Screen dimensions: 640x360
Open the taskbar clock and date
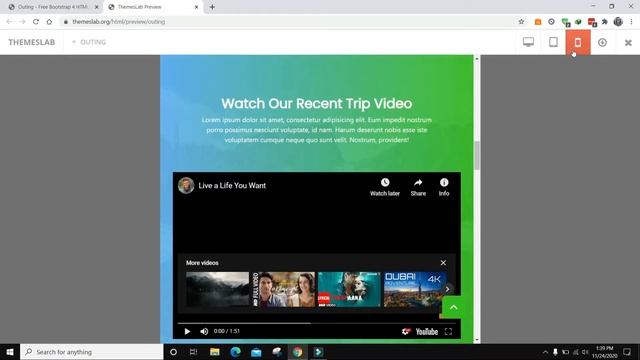[604, 352]
